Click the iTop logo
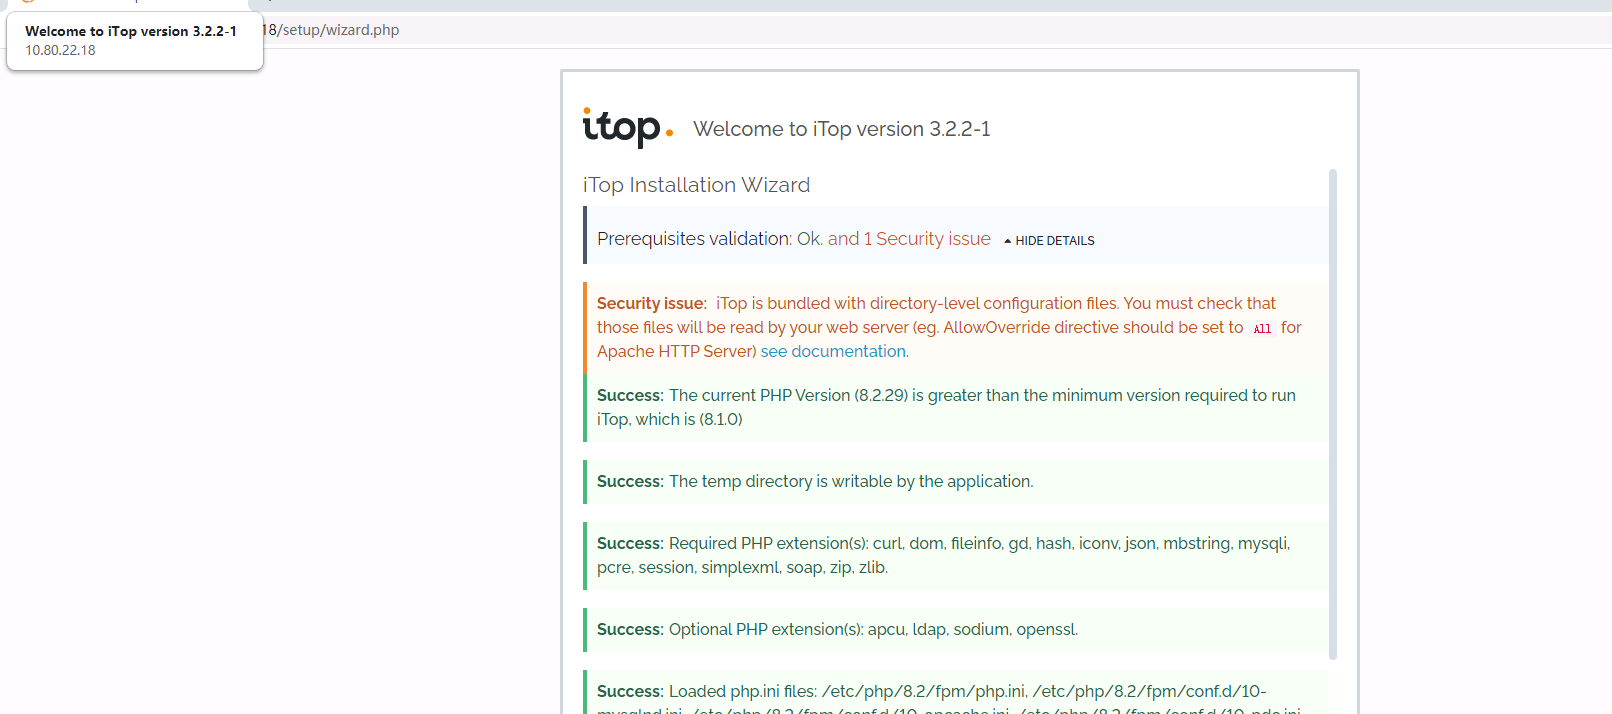The width and height of the screenshot is (1612, 714). (x=627, y=128)
